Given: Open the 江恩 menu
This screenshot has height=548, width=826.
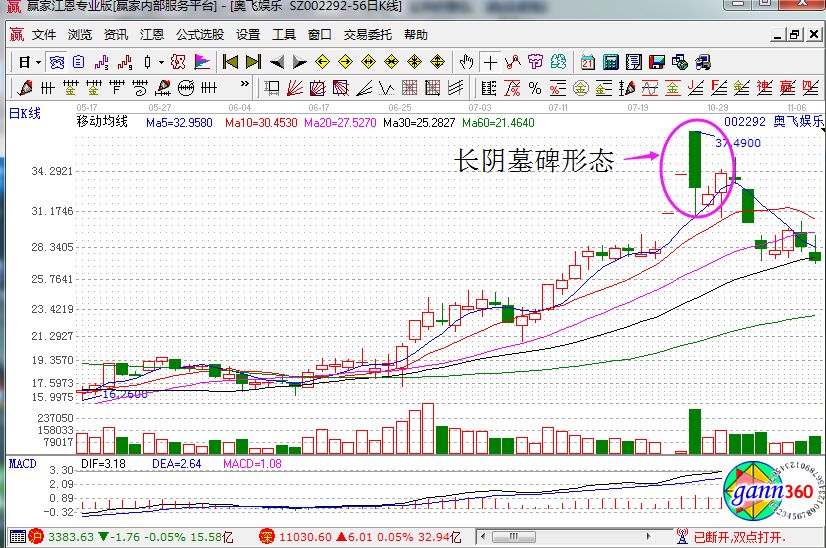Looking at the screenshot, I should click(151, 35).
